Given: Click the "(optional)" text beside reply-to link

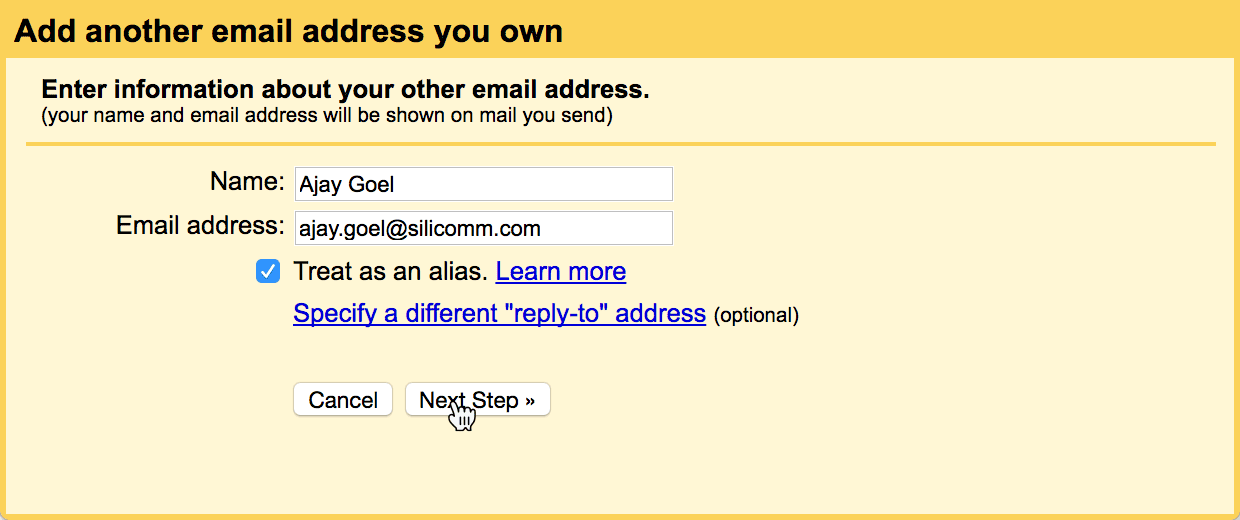Looking at the screenshot, I should pos(756,316).
